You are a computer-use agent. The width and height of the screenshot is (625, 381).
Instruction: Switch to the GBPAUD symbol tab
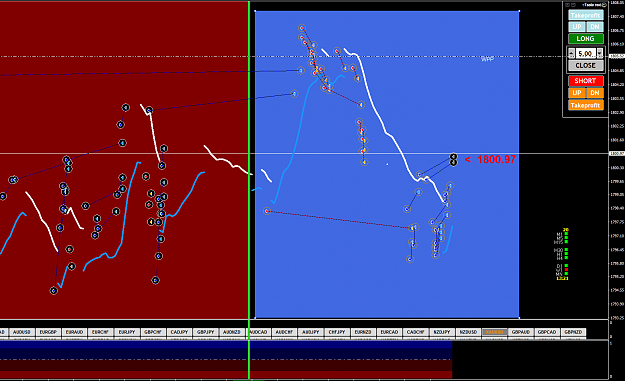coord(521,332)
